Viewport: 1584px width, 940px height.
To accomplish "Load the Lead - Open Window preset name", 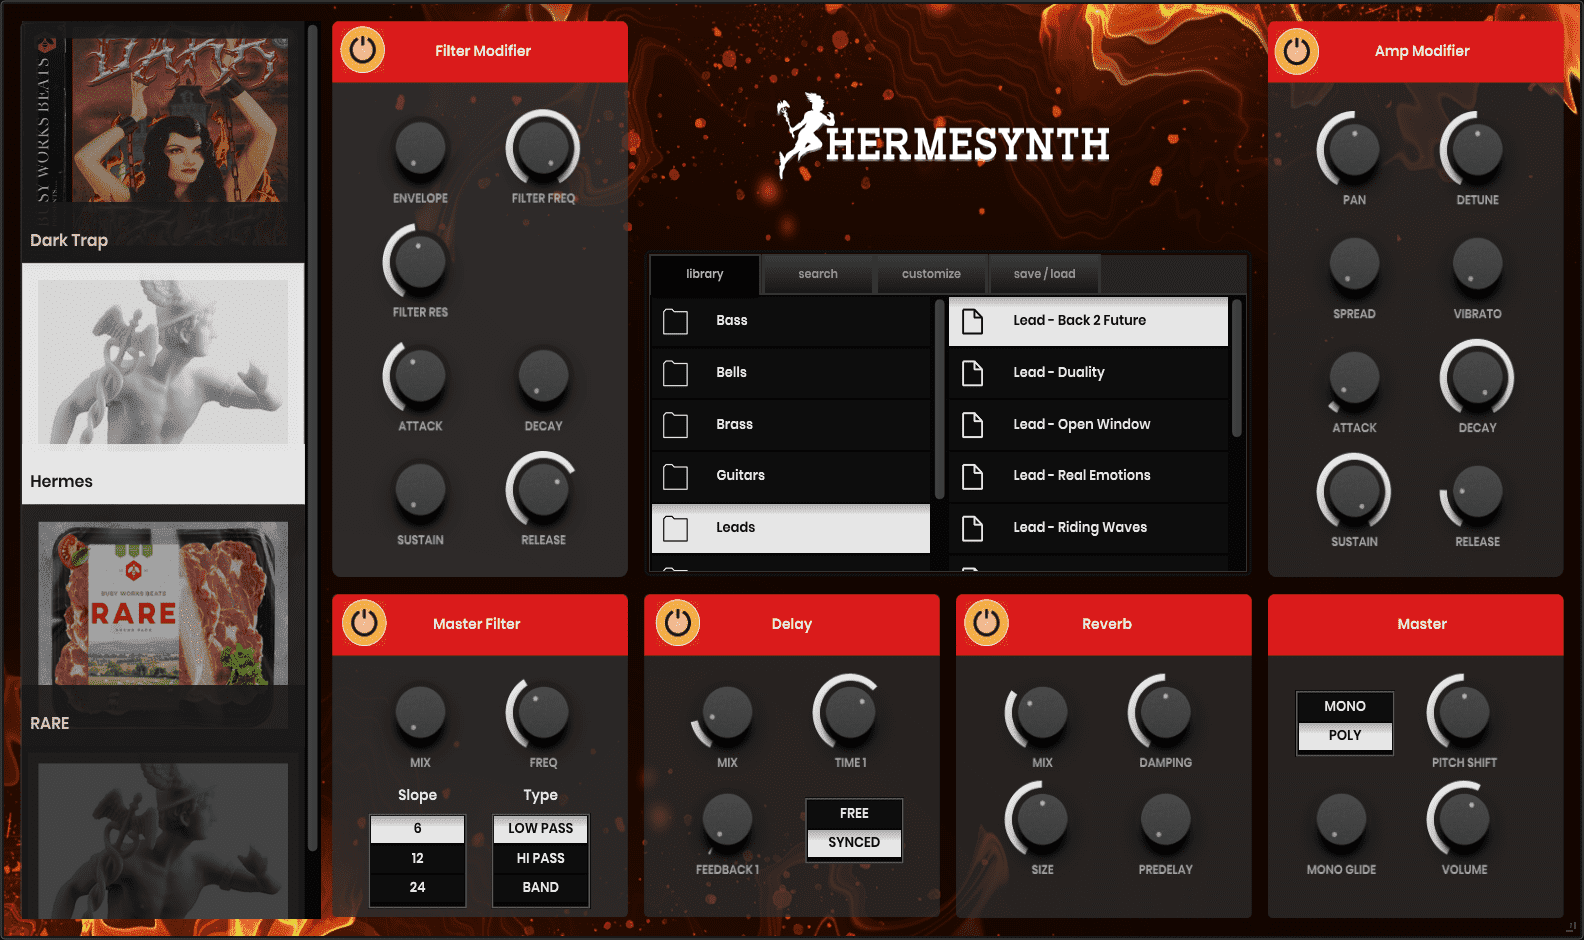I will tap(1081, 424).
